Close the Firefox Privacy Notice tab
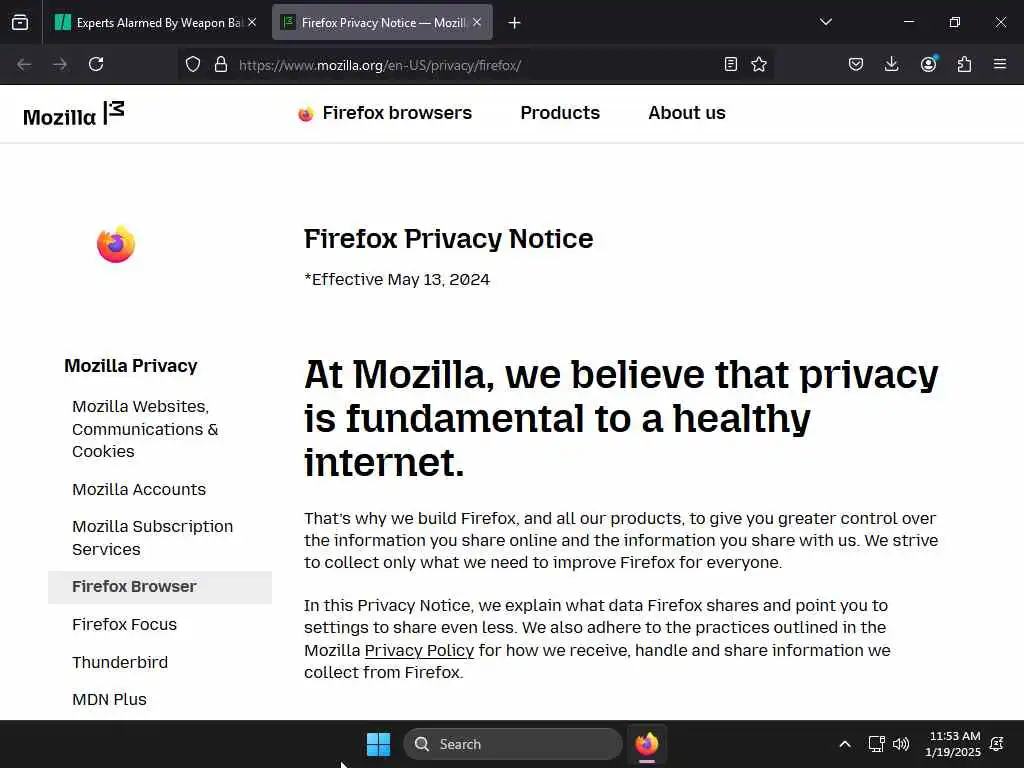This screenshot has width=1024, height=768. [x=477, y=23]
